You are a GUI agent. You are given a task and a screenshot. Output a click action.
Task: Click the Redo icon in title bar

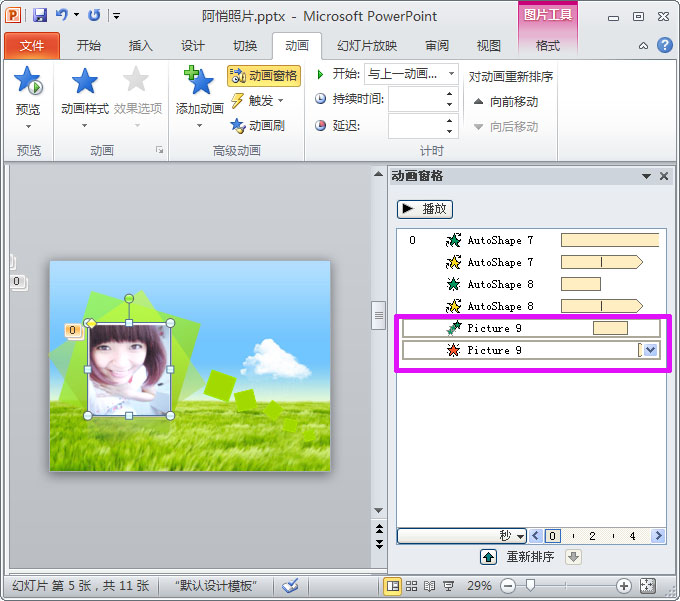(94, 15)
